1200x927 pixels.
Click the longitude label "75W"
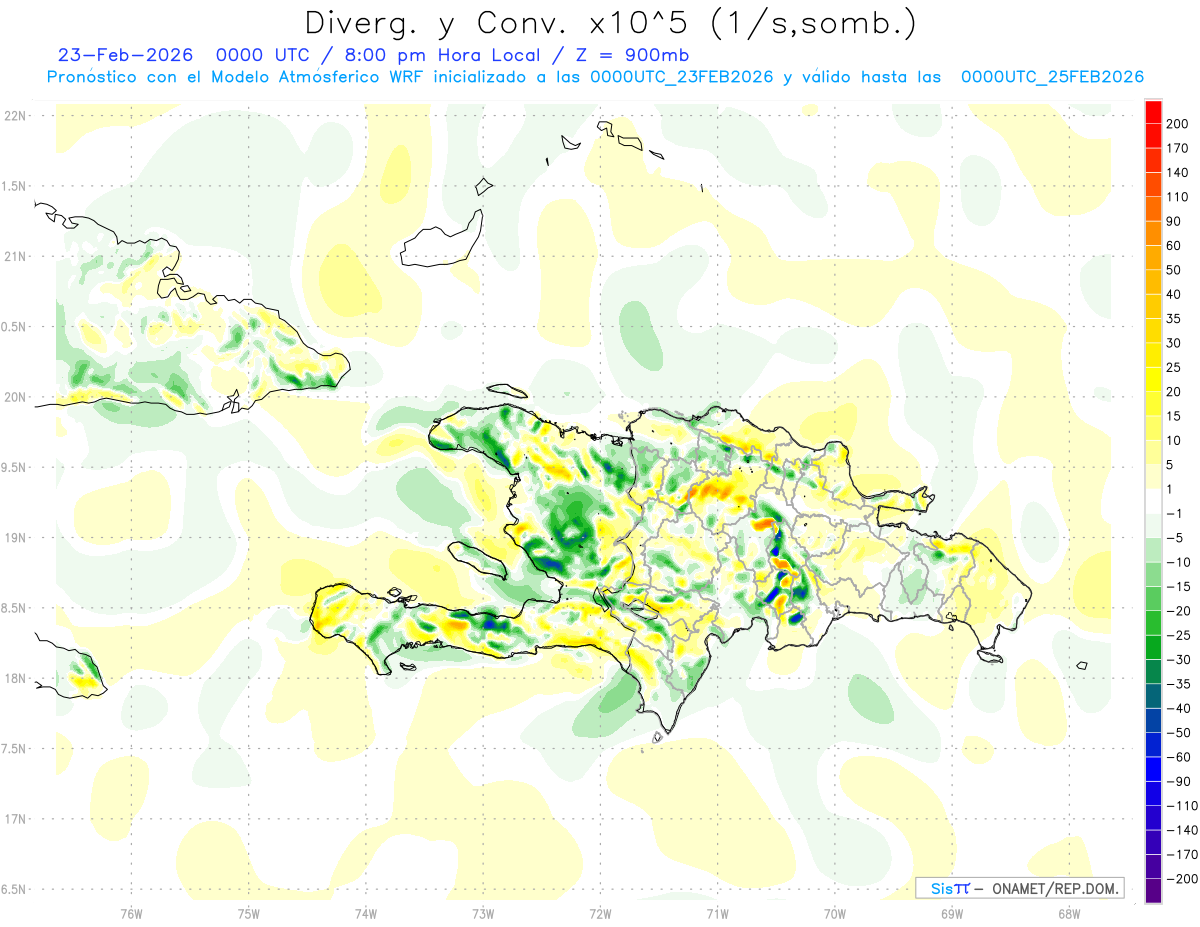coord(249,914)
